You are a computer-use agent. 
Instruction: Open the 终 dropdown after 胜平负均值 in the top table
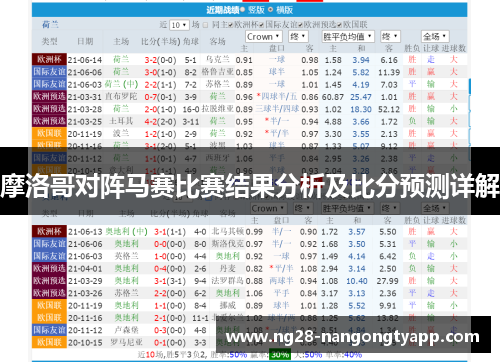tap(390, 36)
